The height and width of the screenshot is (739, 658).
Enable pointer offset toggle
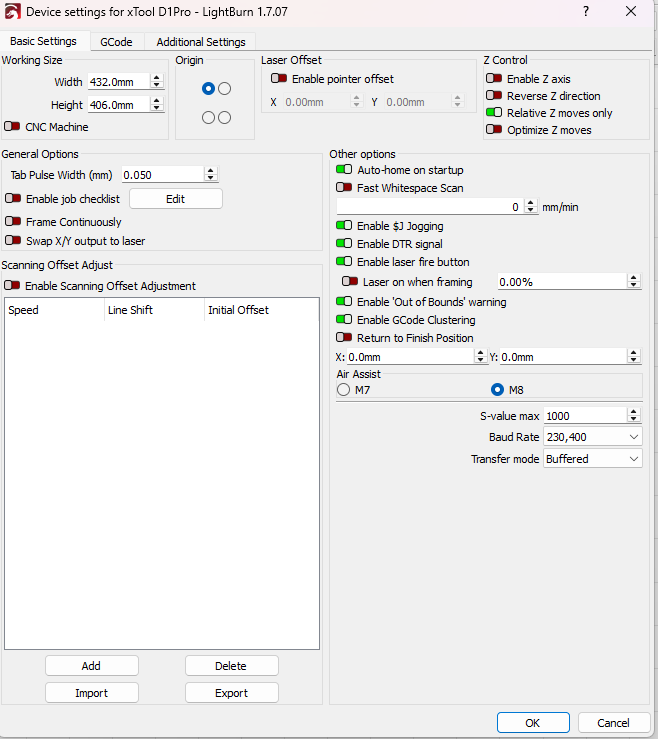coord(279,78)
